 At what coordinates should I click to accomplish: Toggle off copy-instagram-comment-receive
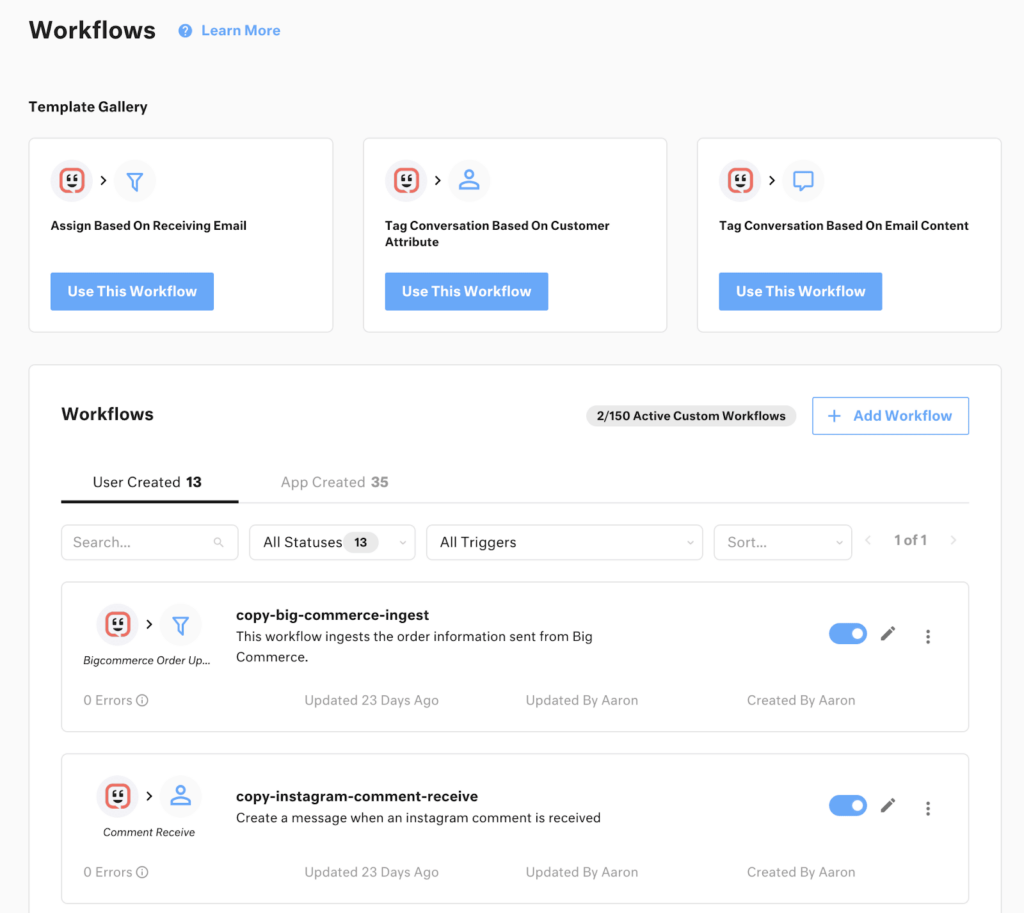coord(847,805)
